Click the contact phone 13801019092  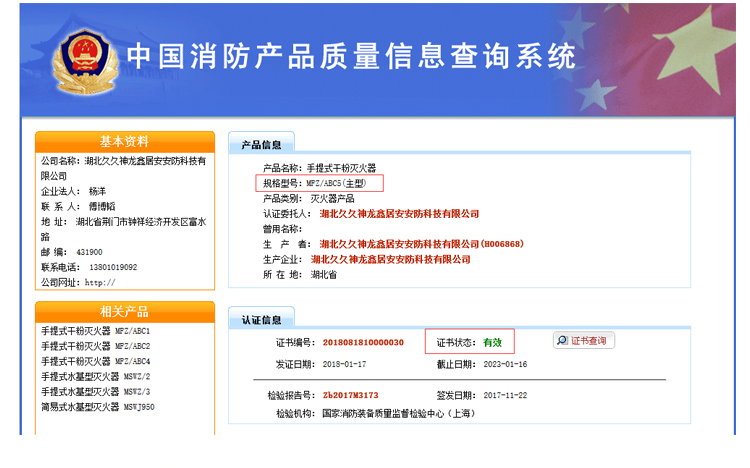pos(113,267)
